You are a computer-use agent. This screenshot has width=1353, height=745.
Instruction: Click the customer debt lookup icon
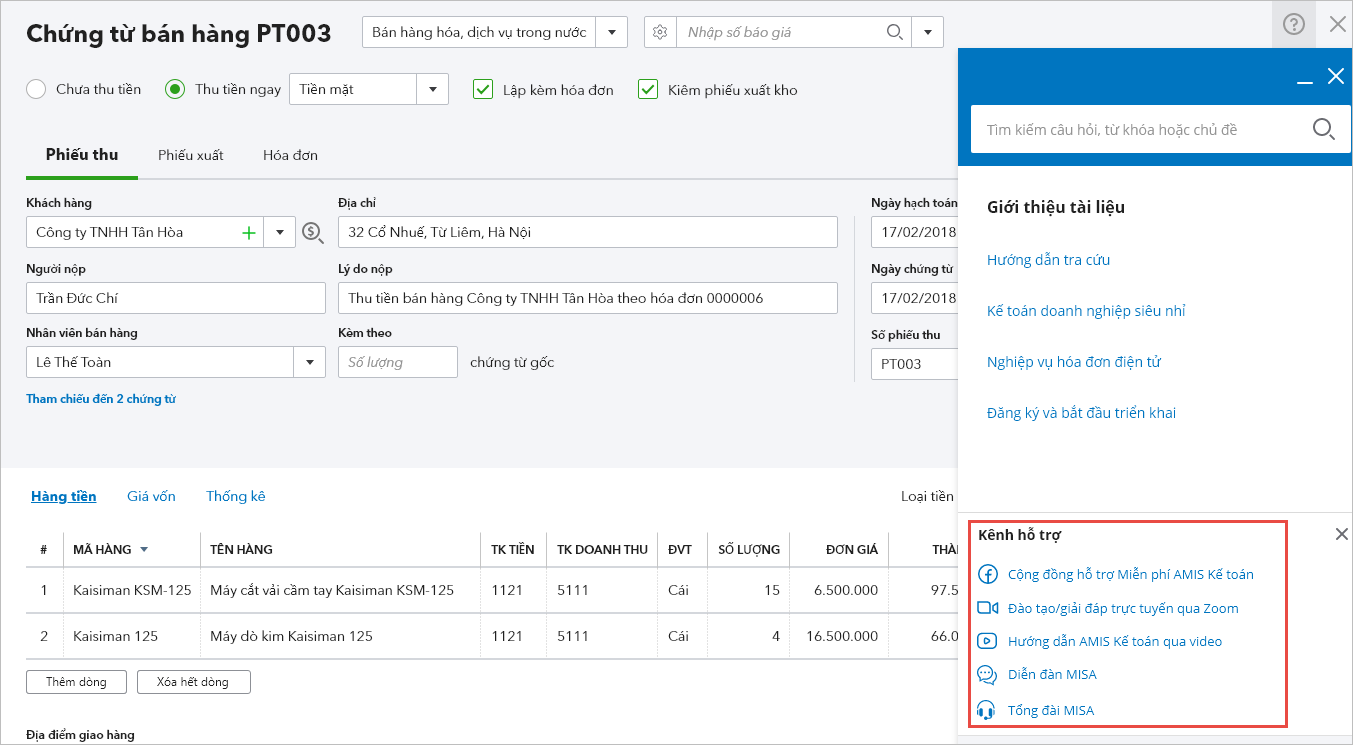point(312,233)
